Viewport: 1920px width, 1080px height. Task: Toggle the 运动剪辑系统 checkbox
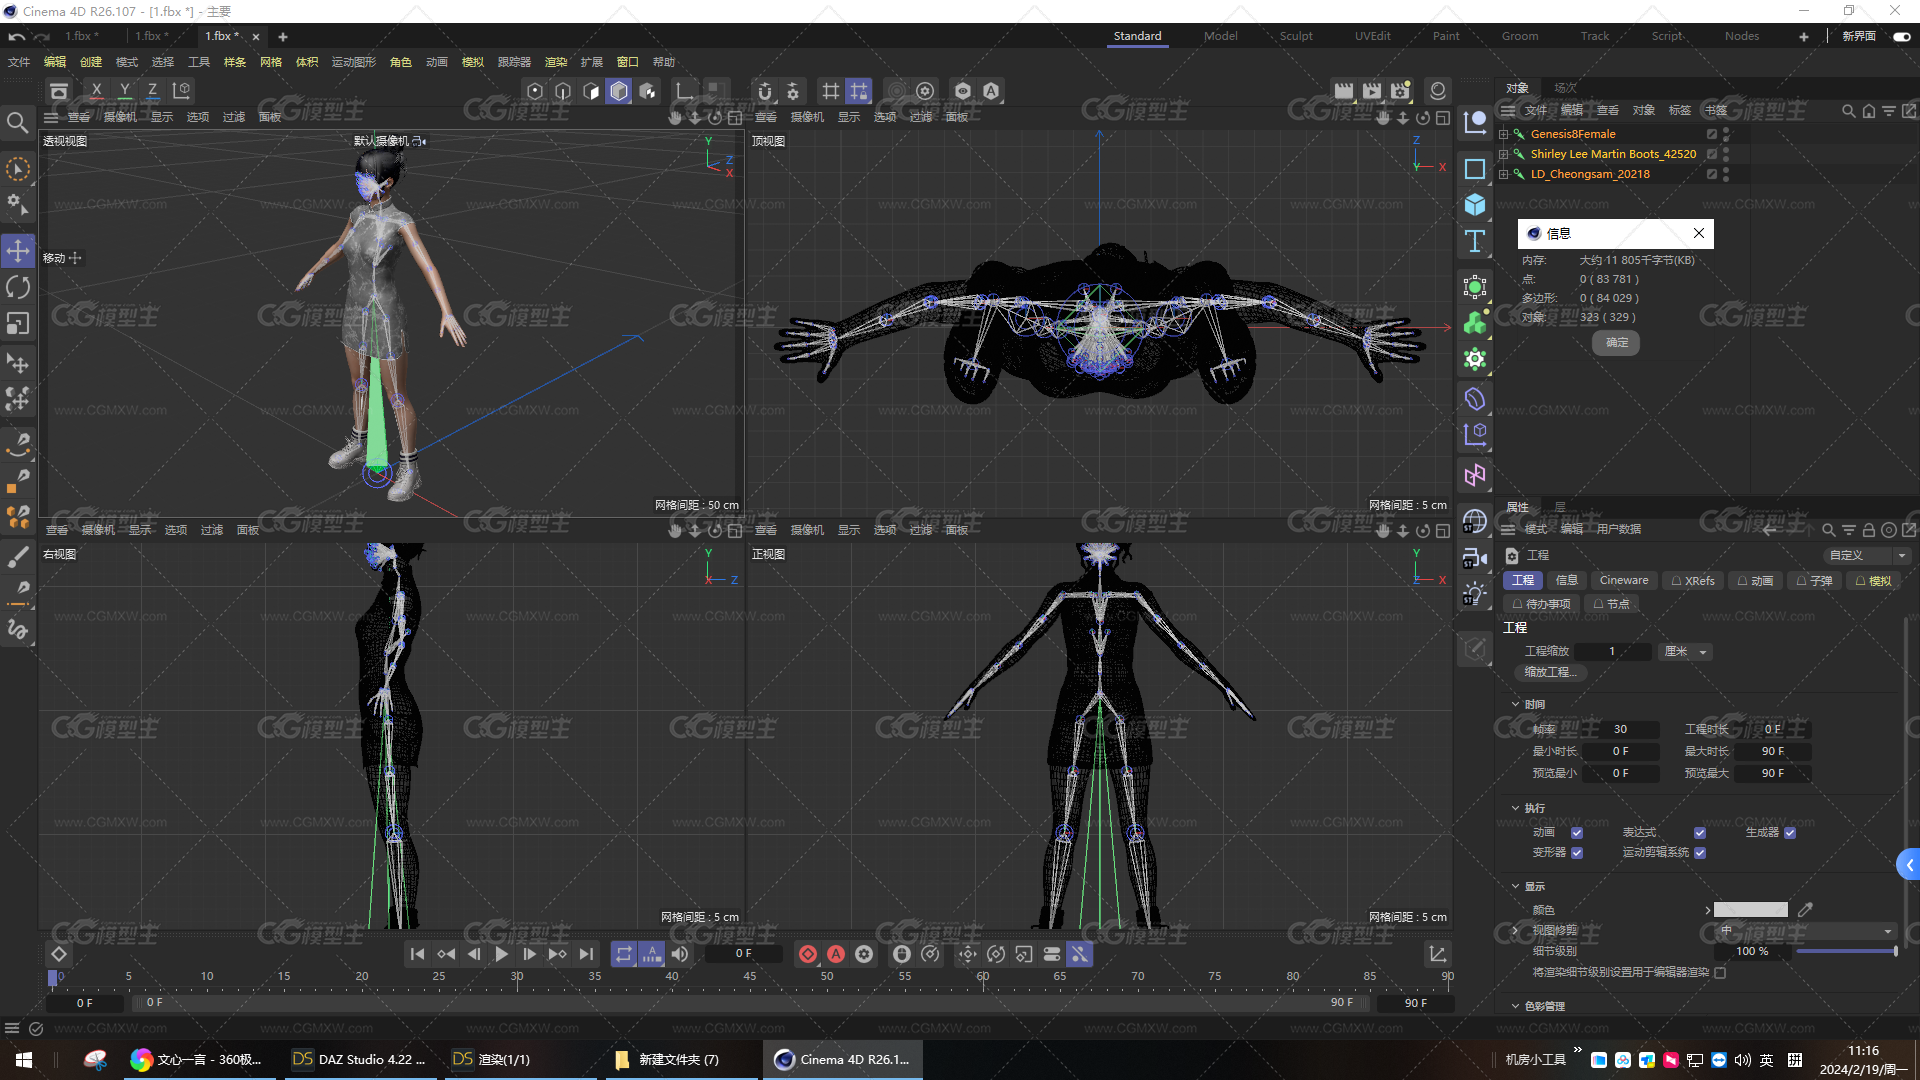(x=1700, y=853)
